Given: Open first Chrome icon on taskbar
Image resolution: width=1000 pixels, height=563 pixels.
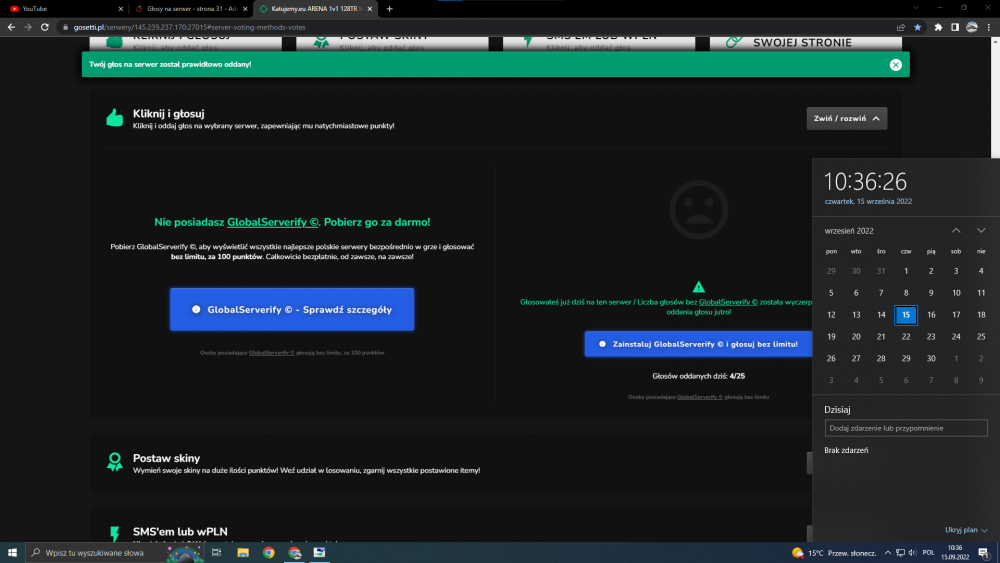Looking at the screenshot, I should (268, 552).
